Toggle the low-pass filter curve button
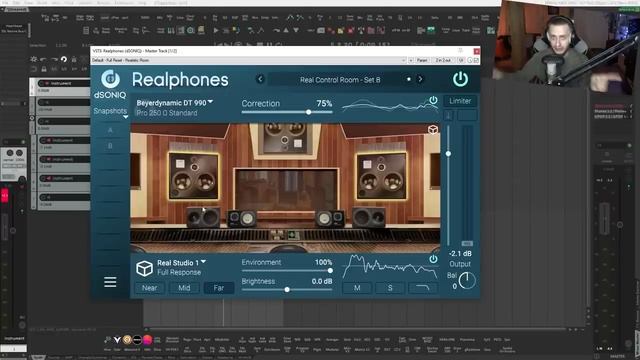 pyautogui.click(x=422, y=288)
